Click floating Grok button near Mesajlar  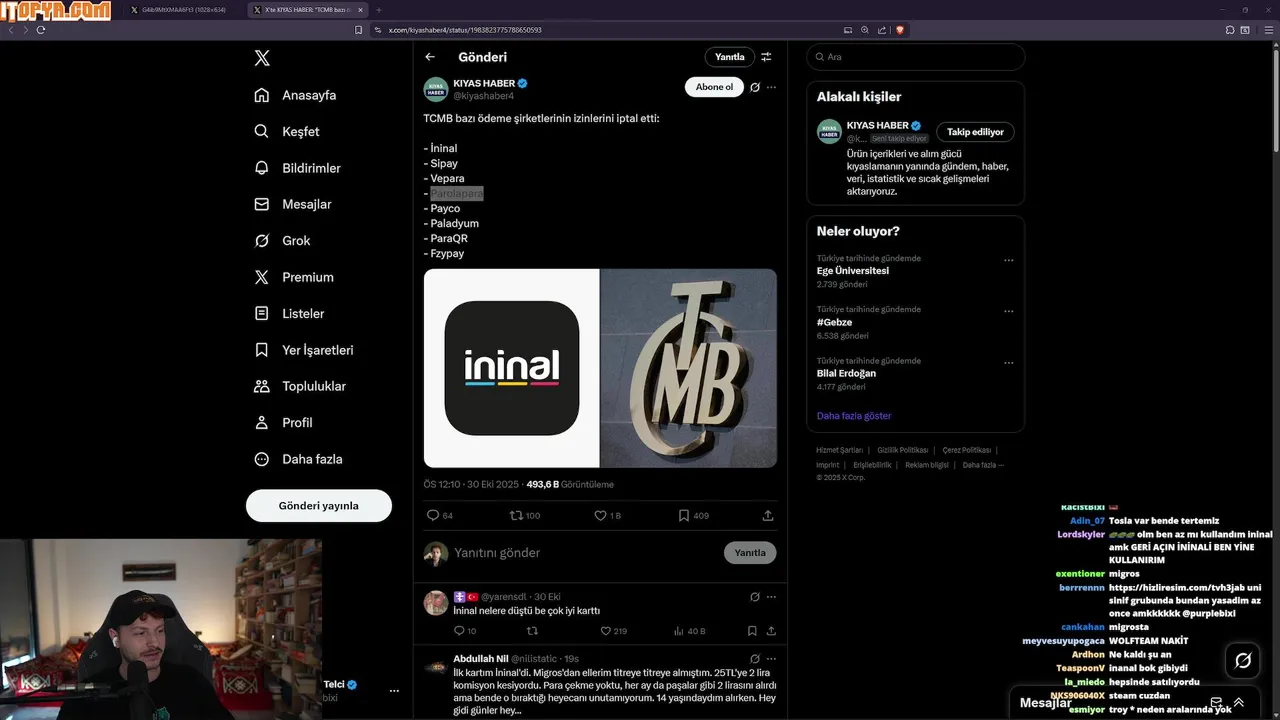tap(1243, 661)
